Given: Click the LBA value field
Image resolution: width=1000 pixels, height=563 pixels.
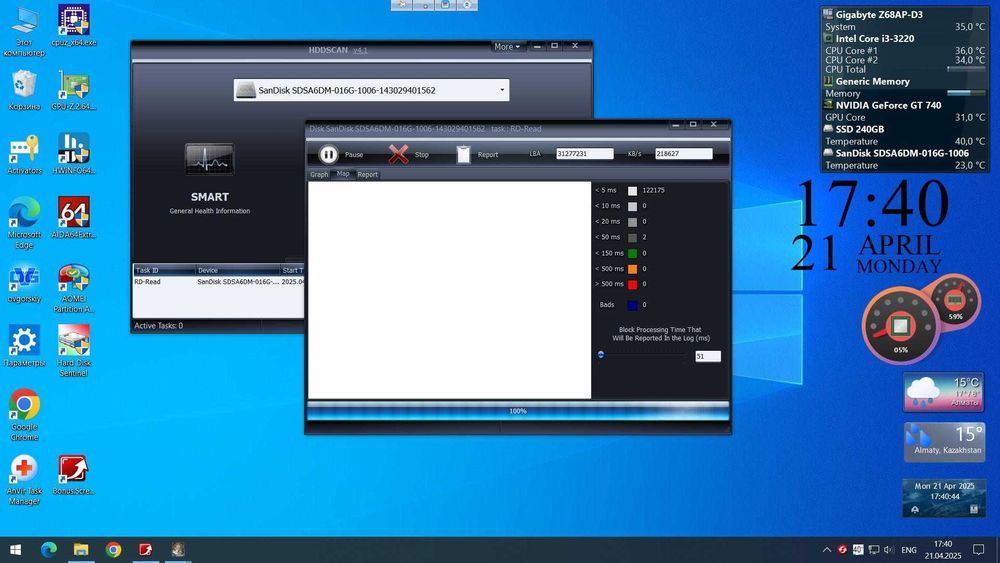Looking at the screenshot, I should tap(584, 154).
